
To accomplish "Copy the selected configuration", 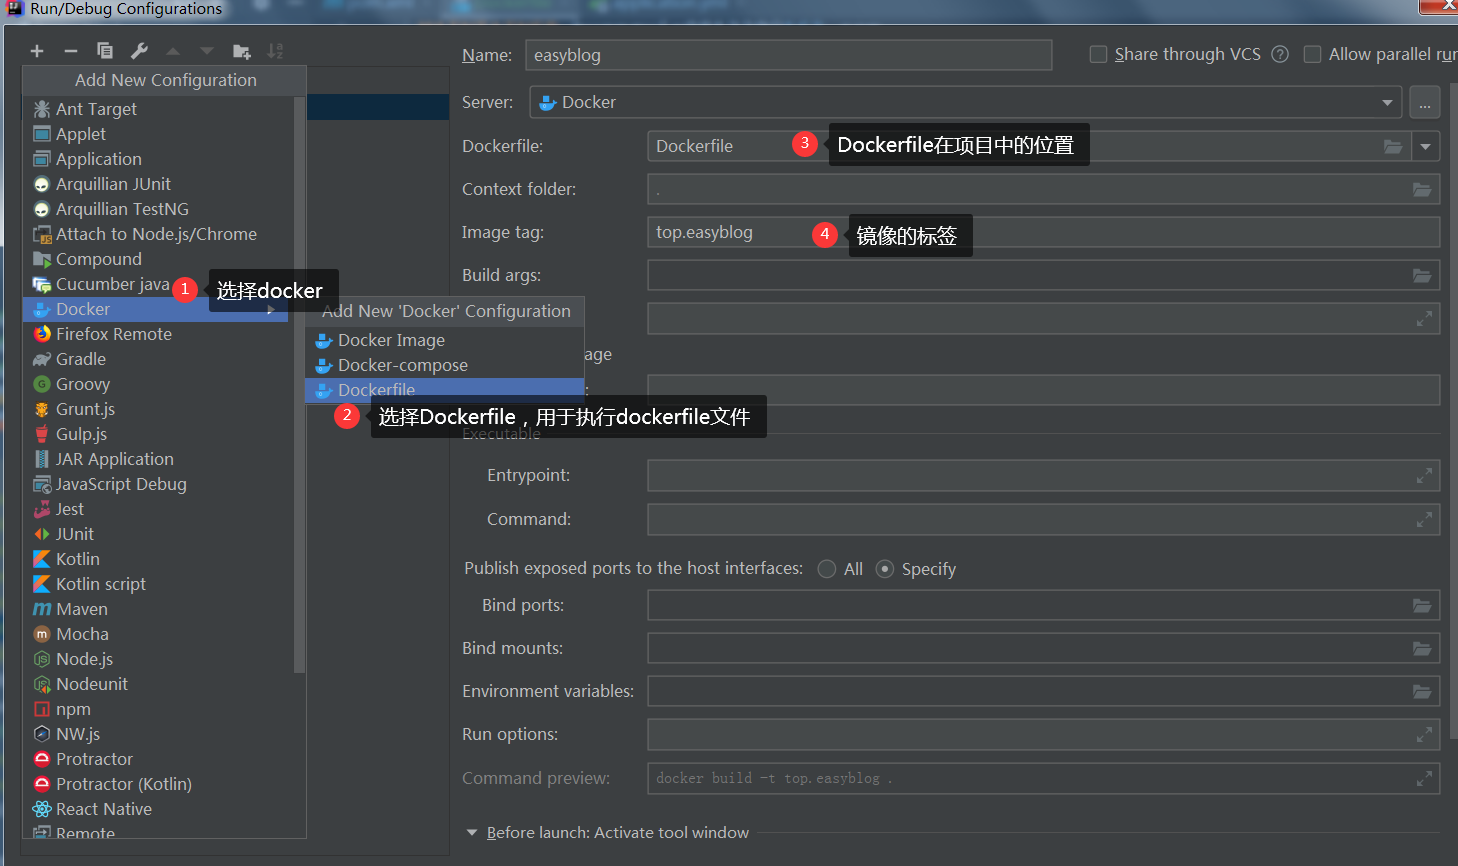I will coord(104,51).
